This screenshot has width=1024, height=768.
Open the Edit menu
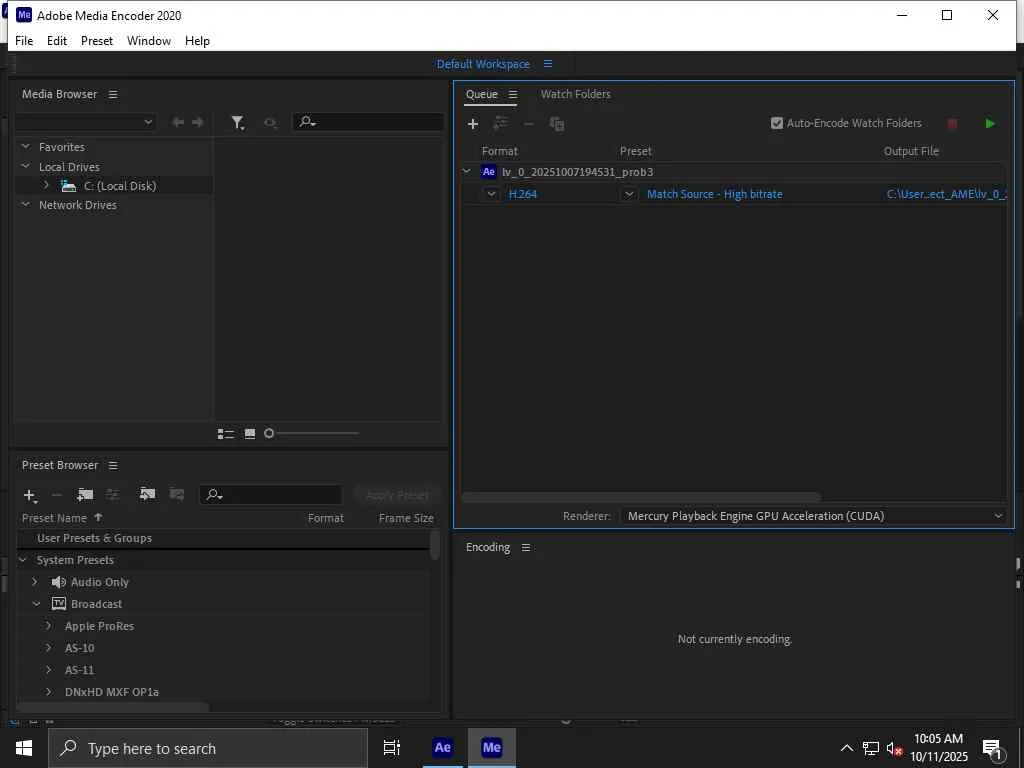click(57, 40)
